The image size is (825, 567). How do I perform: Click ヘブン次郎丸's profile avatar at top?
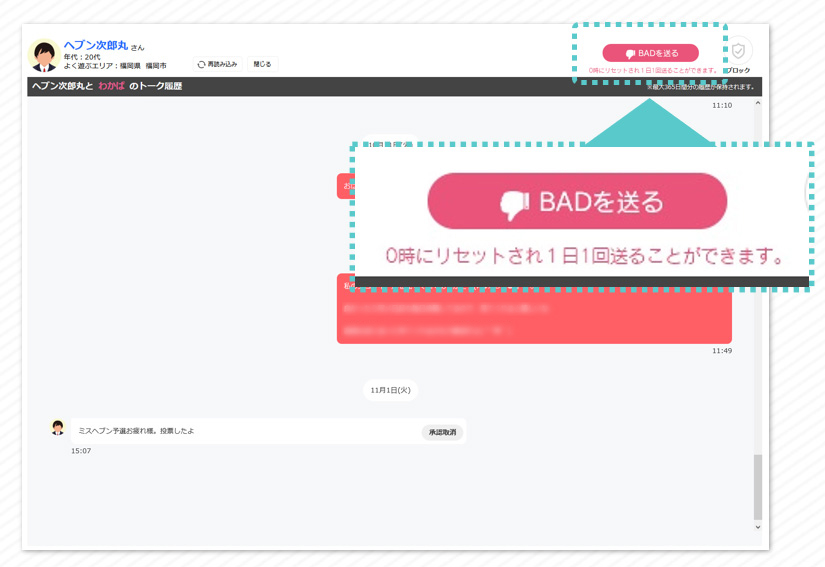[44, 55]
